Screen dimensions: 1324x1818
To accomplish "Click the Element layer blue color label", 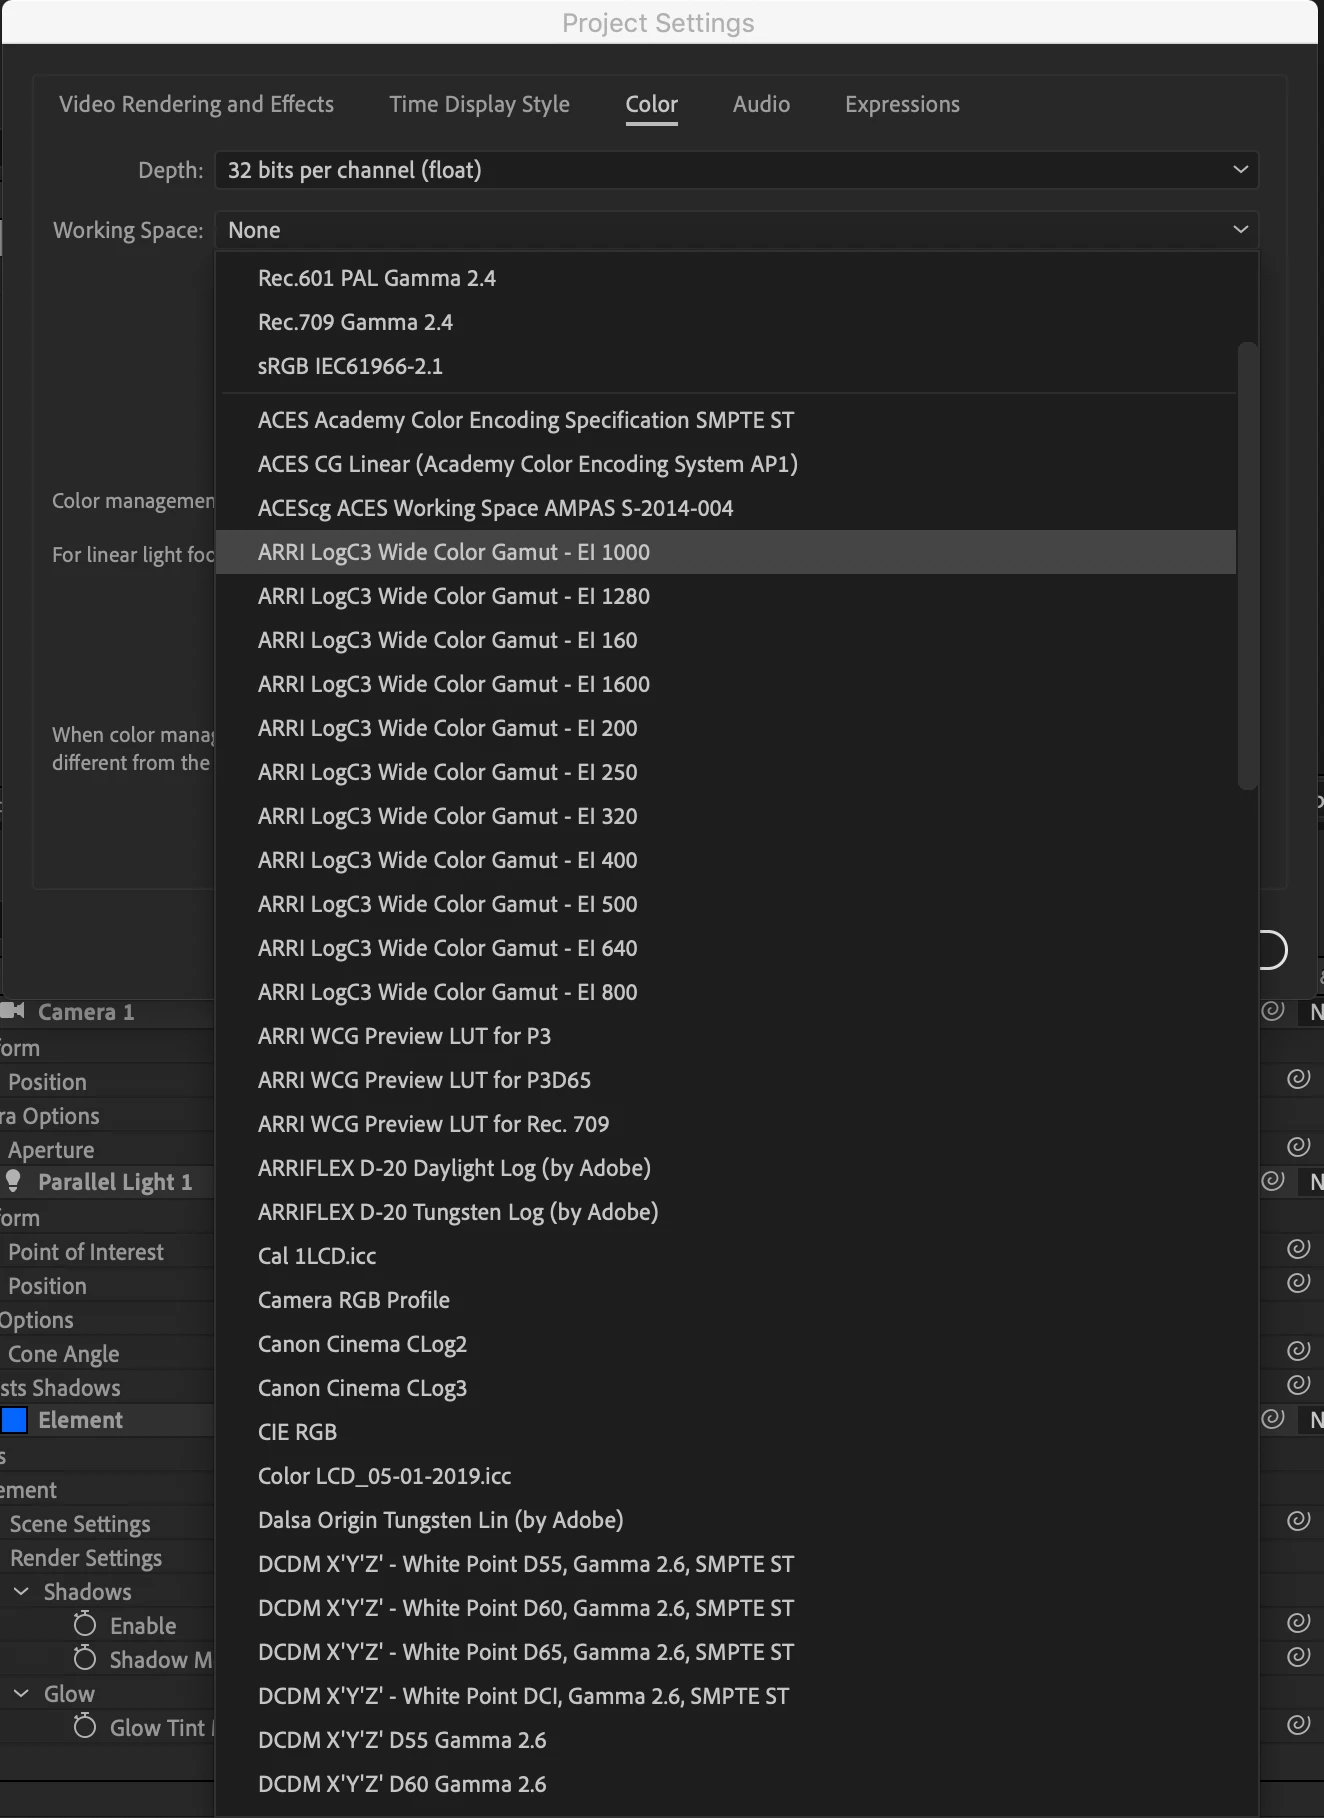I will click(14, 1420).
